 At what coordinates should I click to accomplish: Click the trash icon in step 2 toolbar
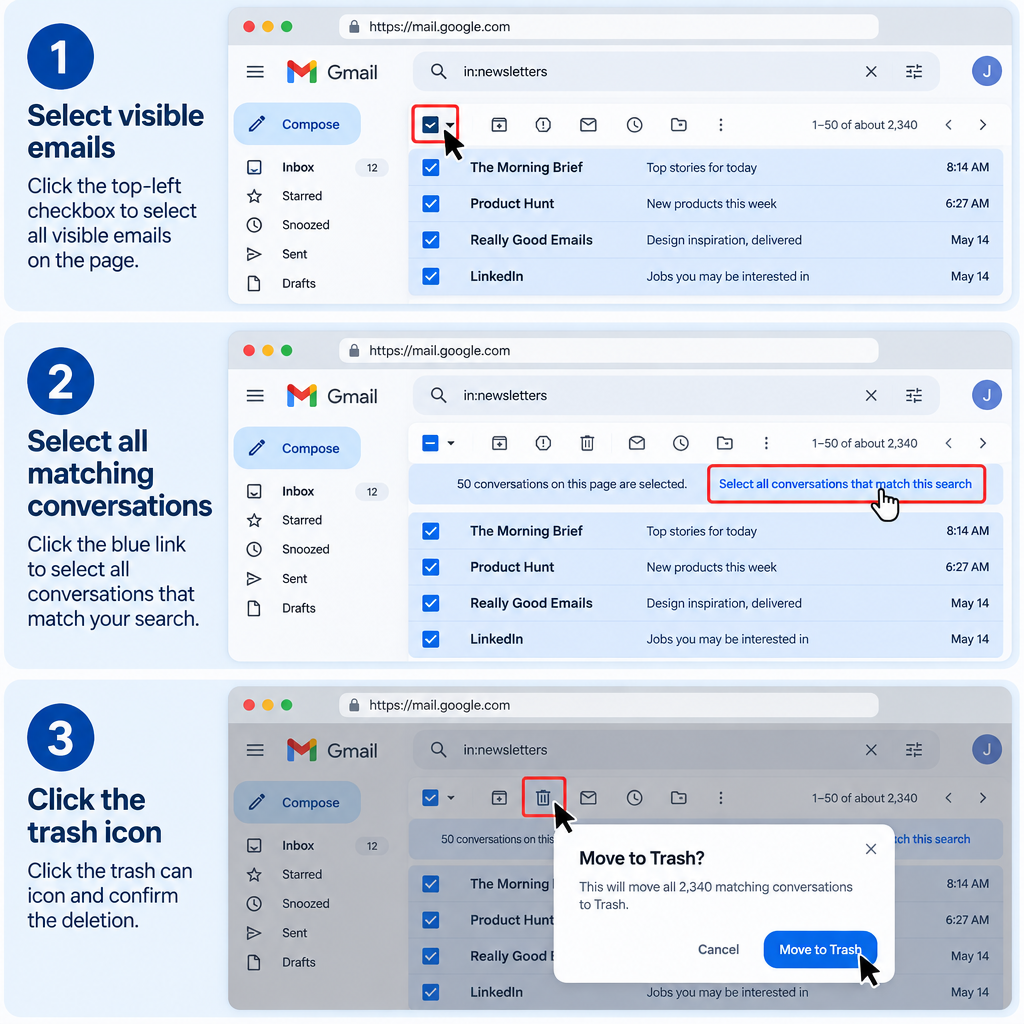pyautogui.click(x=587, y=443)
